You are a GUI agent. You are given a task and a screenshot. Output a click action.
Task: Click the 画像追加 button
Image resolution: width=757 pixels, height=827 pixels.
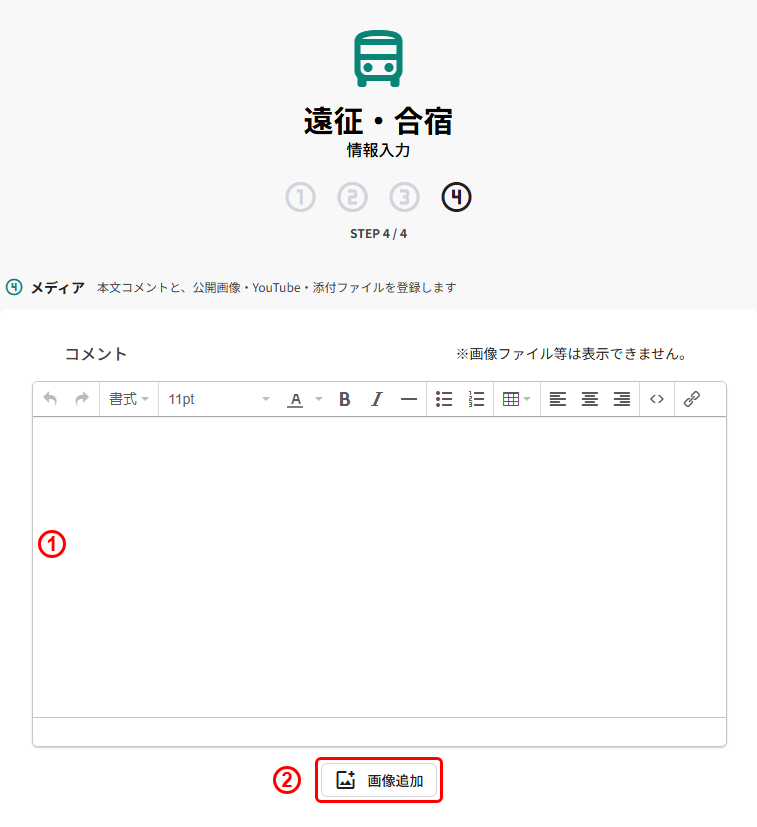click(x=379, y=780)
